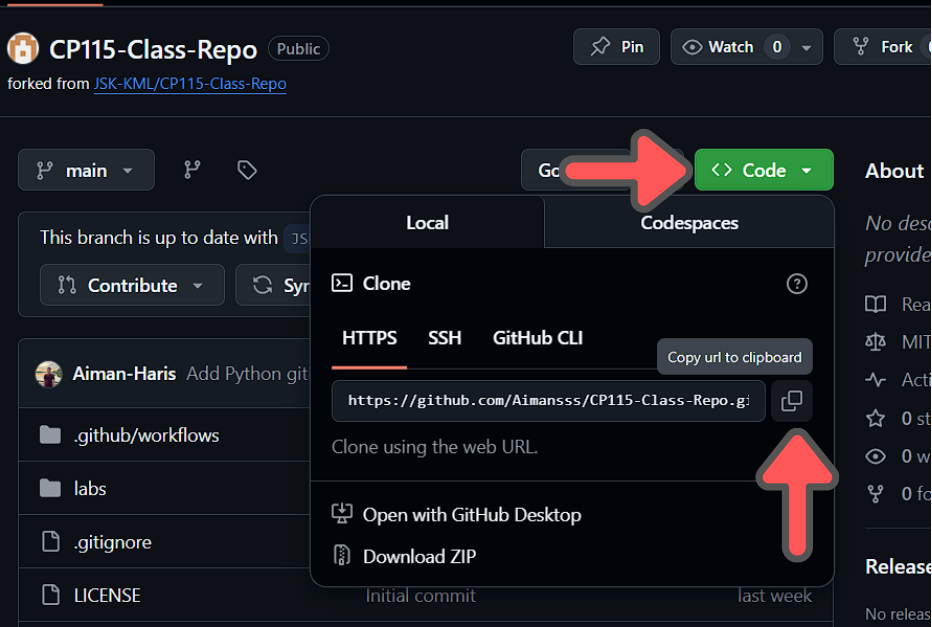
Task: Click Open with GitHub Desktop
Action: [x=472, y=515]
